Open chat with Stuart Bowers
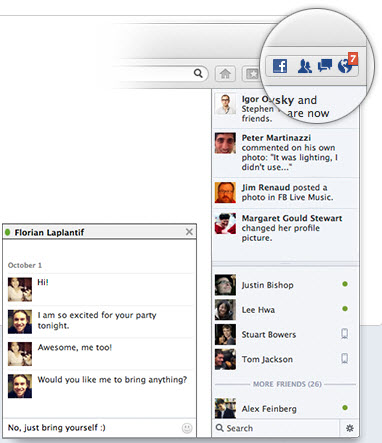The width and height of the screenshot is (382, 443). click(x=286, y=334)
